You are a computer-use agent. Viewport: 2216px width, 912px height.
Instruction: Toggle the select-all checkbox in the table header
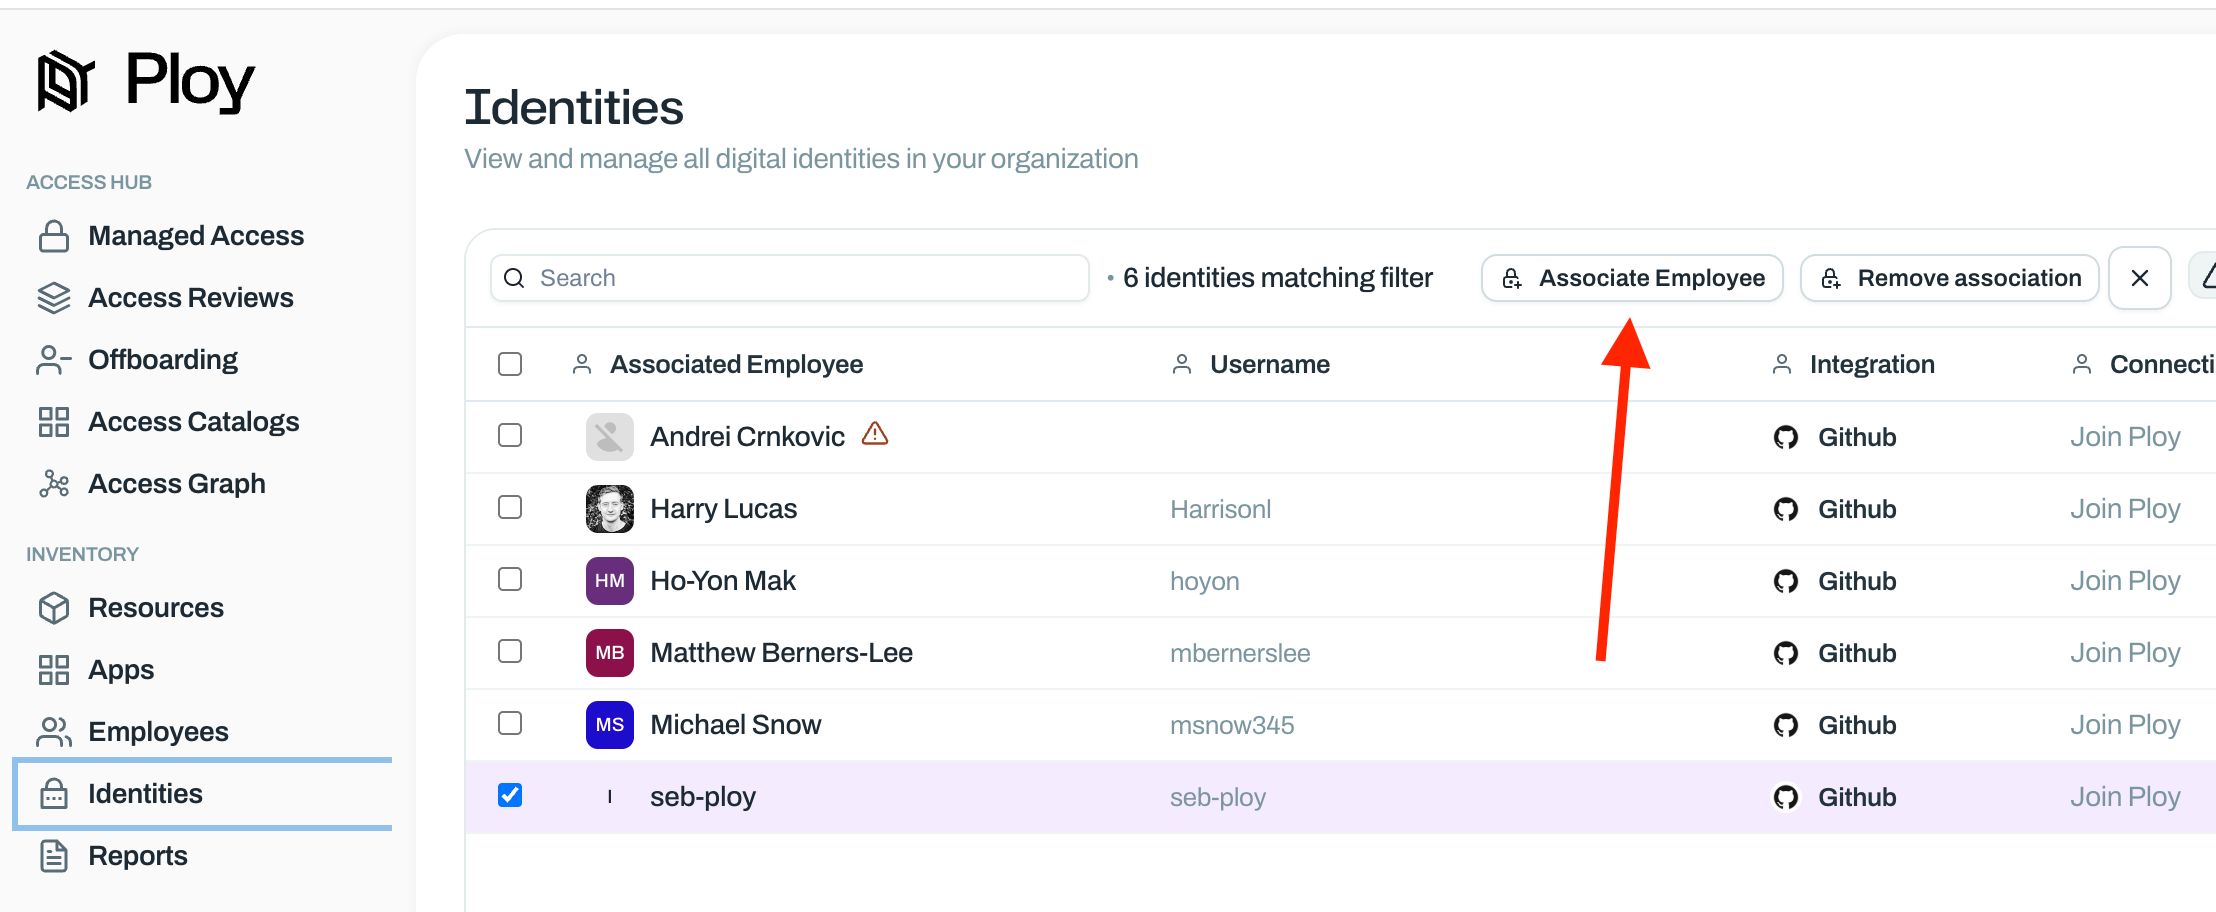510,364
